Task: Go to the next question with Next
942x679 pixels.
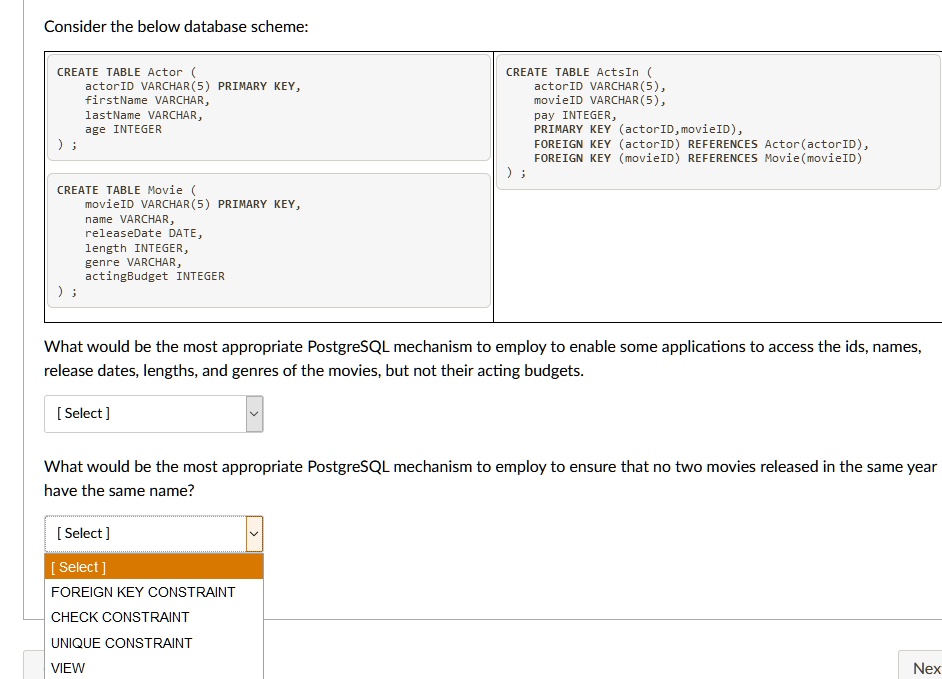Action: pos(925,668)
